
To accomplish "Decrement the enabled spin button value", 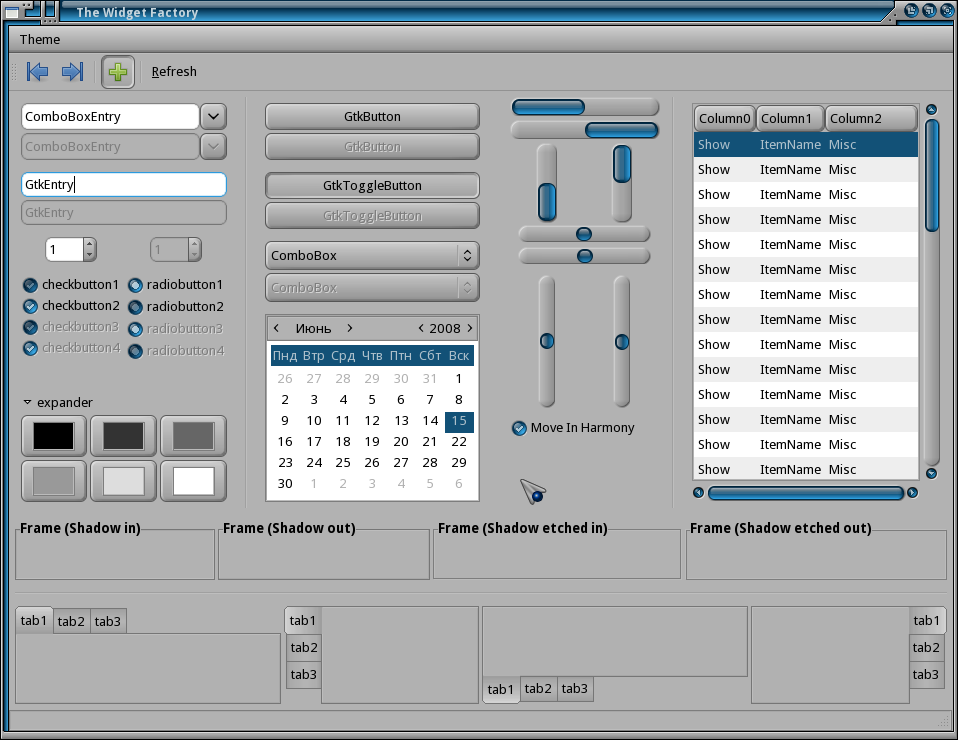I will [90, 255].
